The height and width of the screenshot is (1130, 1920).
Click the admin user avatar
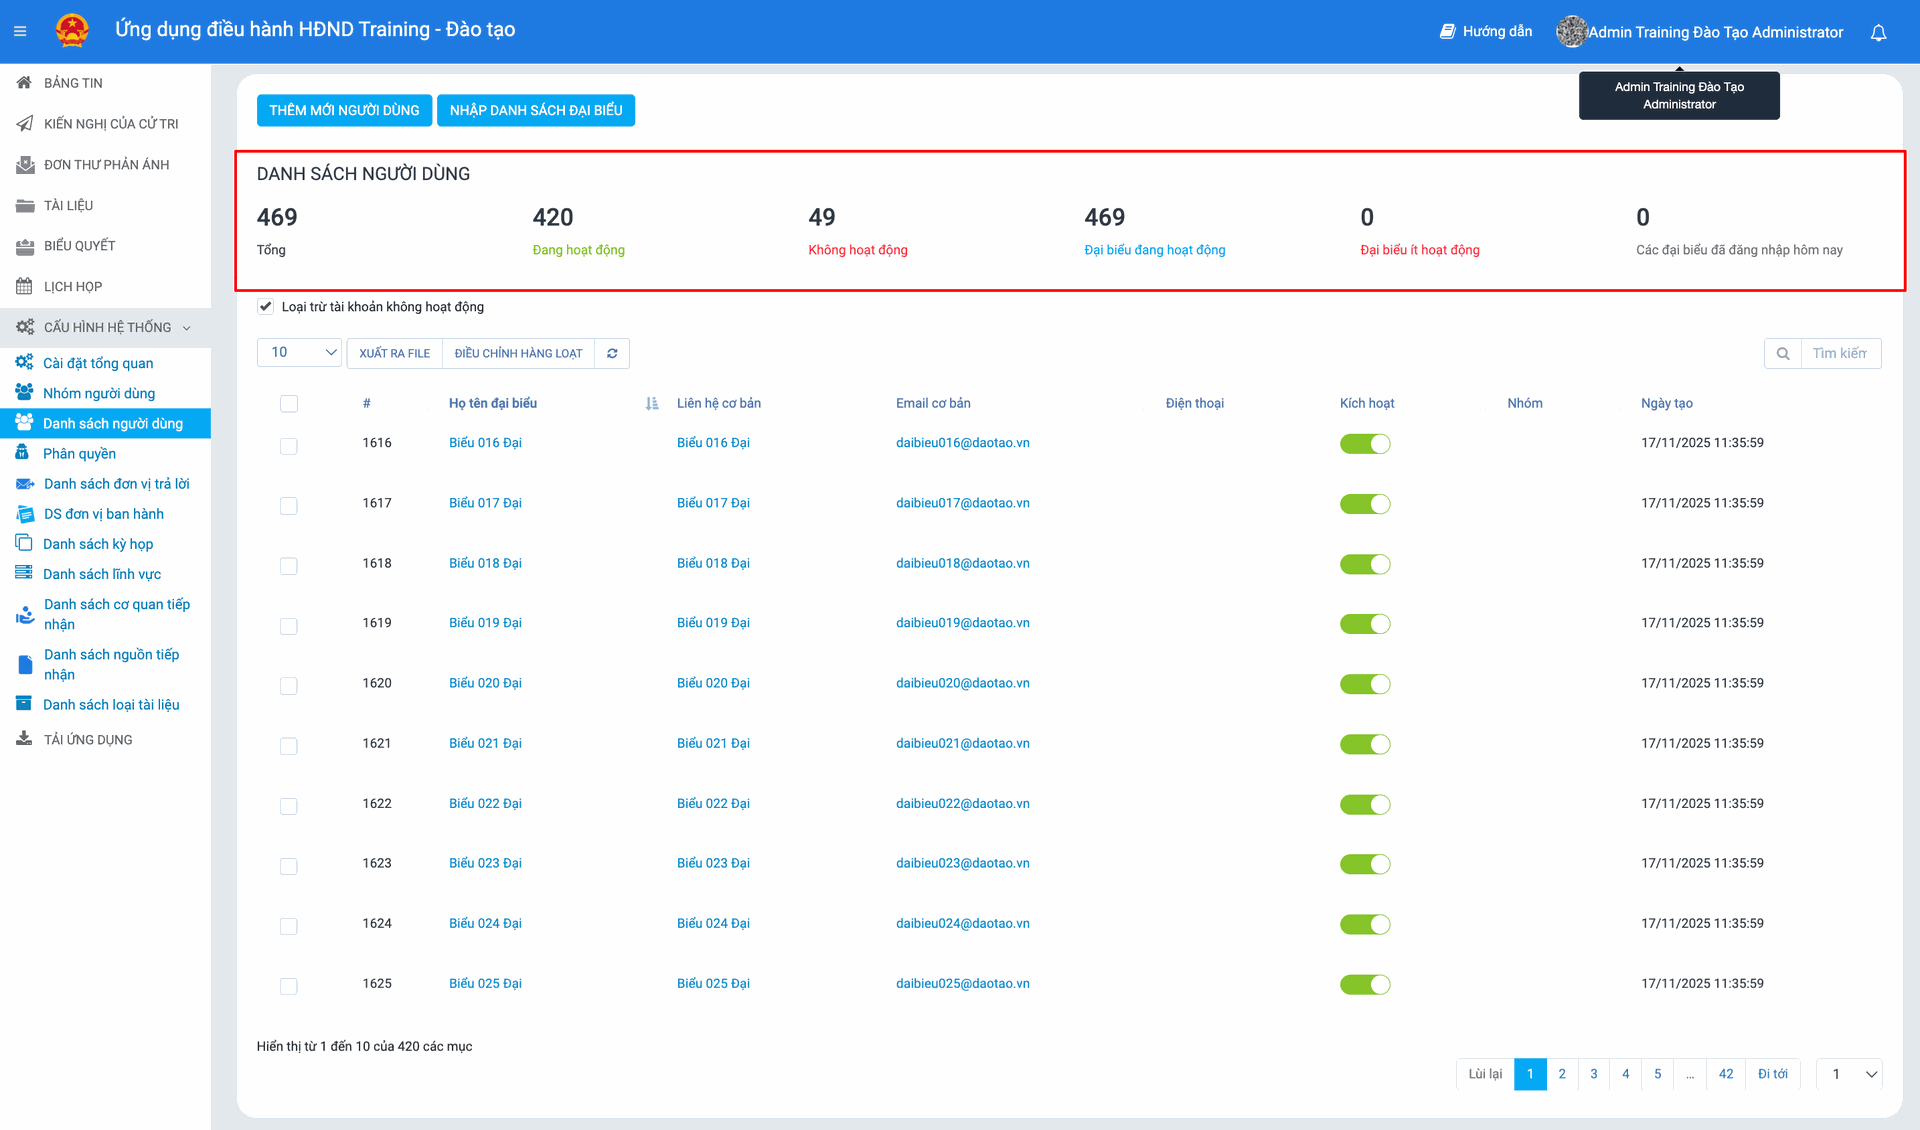click(x=1571, y=32)
